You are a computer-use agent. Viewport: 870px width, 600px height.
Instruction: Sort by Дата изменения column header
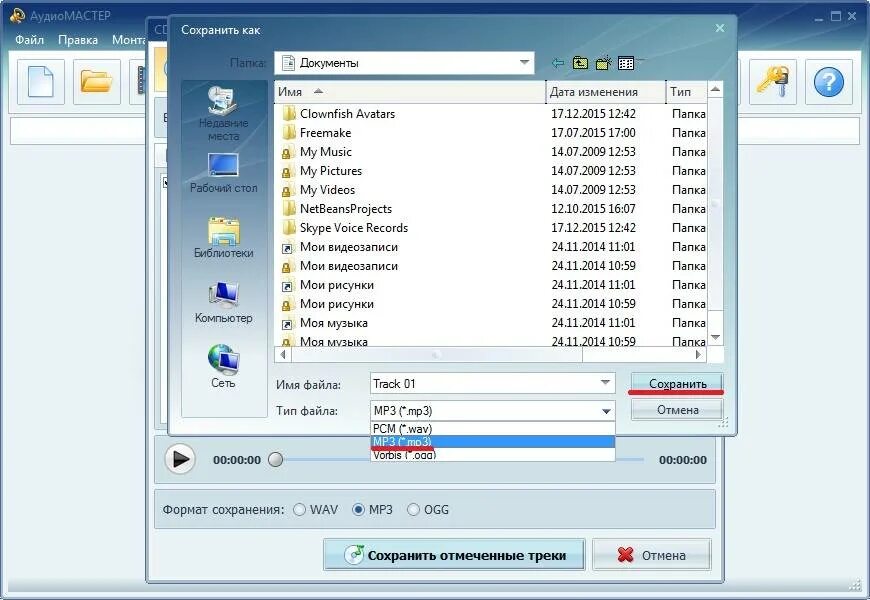click(x=606, y=92)
